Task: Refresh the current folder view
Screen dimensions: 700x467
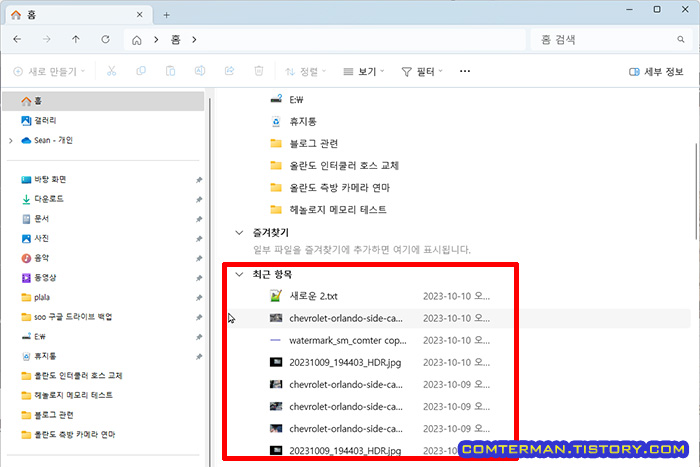Action: [x=105, y=39]
